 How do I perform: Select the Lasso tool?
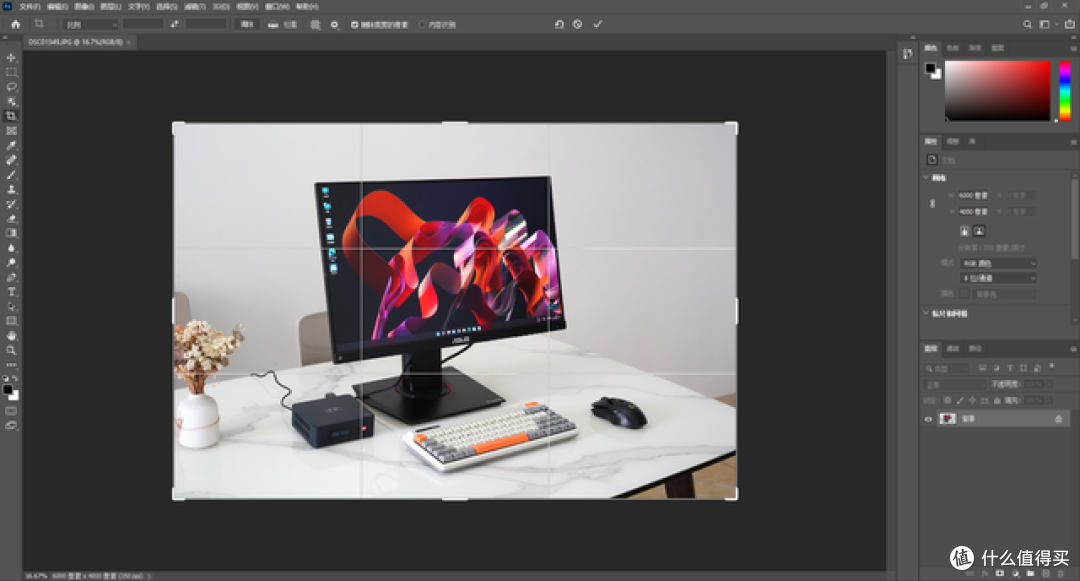(11, 87)
